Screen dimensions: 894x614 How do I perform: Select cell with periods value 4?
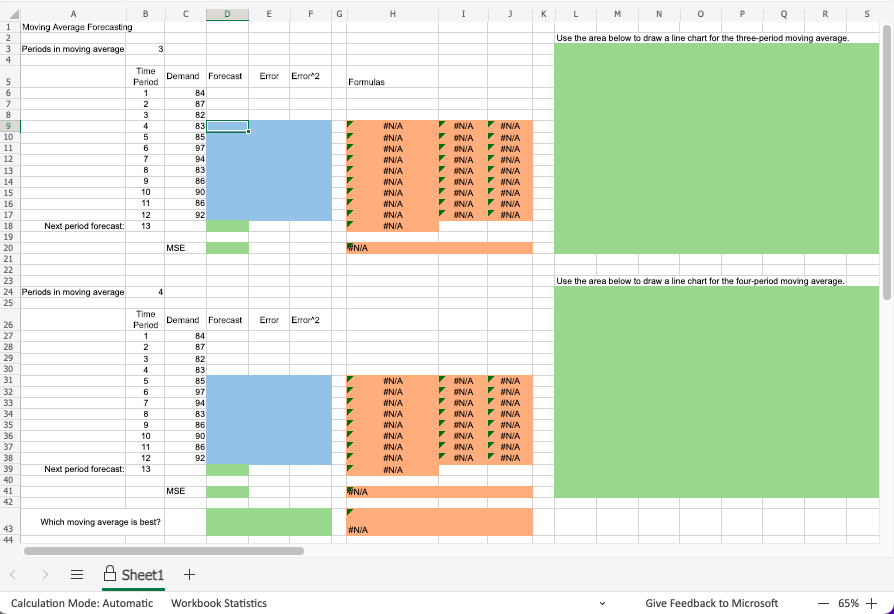145,292
